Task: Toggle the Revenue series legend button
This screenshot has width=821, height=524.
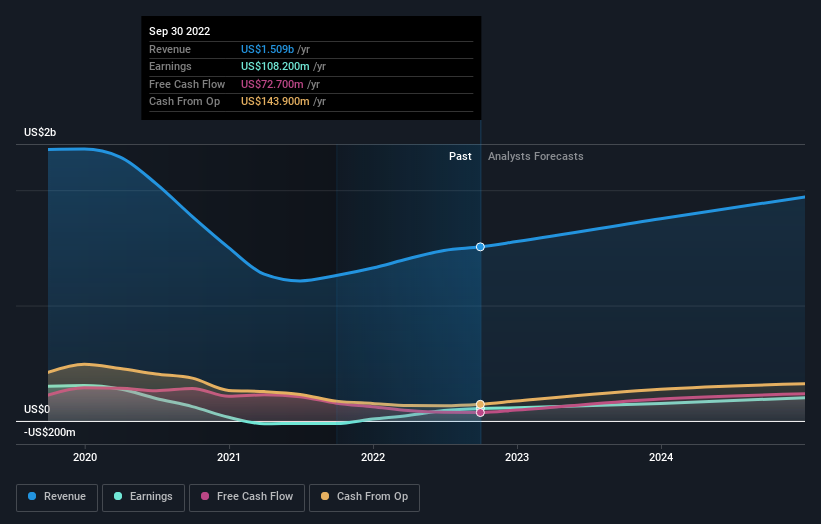Action: coord(57,497)
